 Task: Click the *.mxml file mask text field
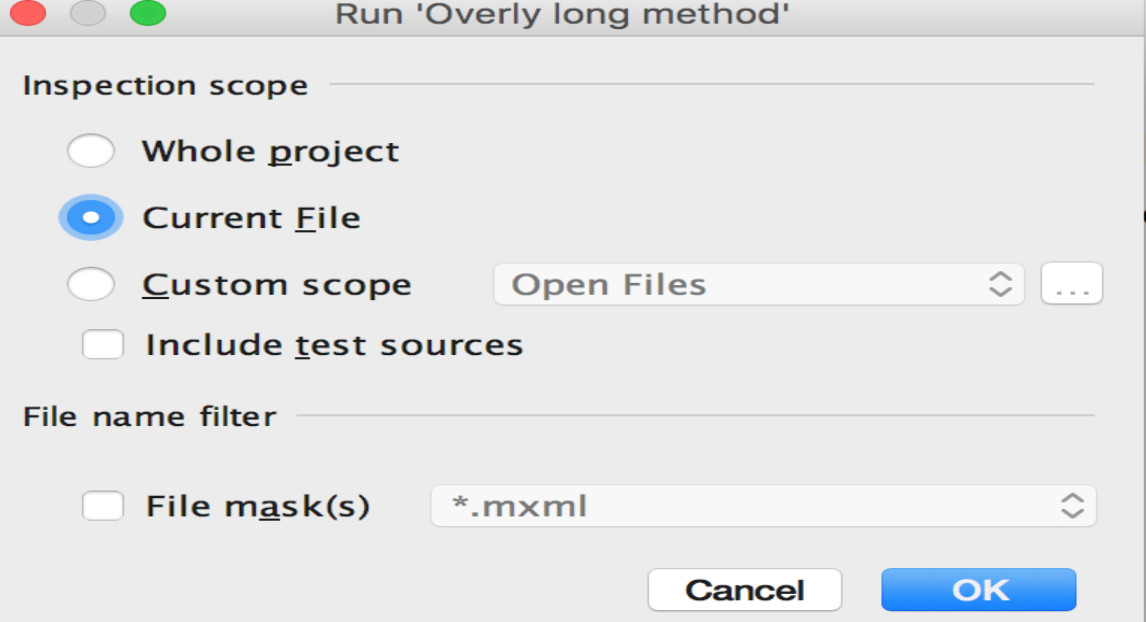[x=740, y=506]
